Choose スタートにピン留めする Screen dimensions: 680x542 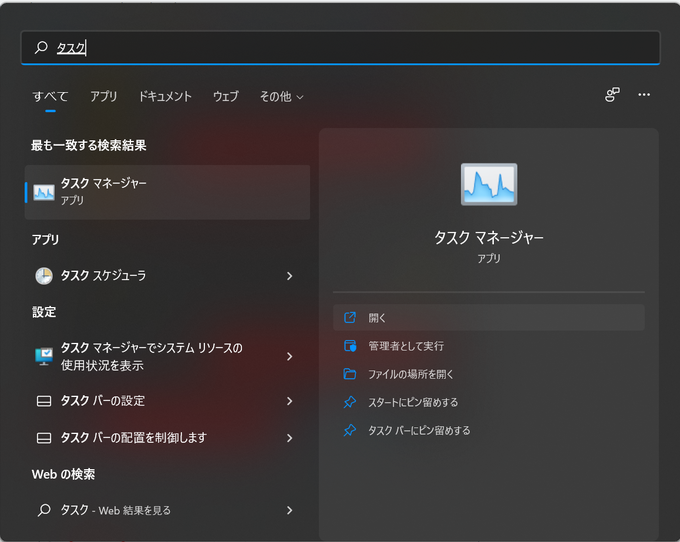click(x=489, y=402)
